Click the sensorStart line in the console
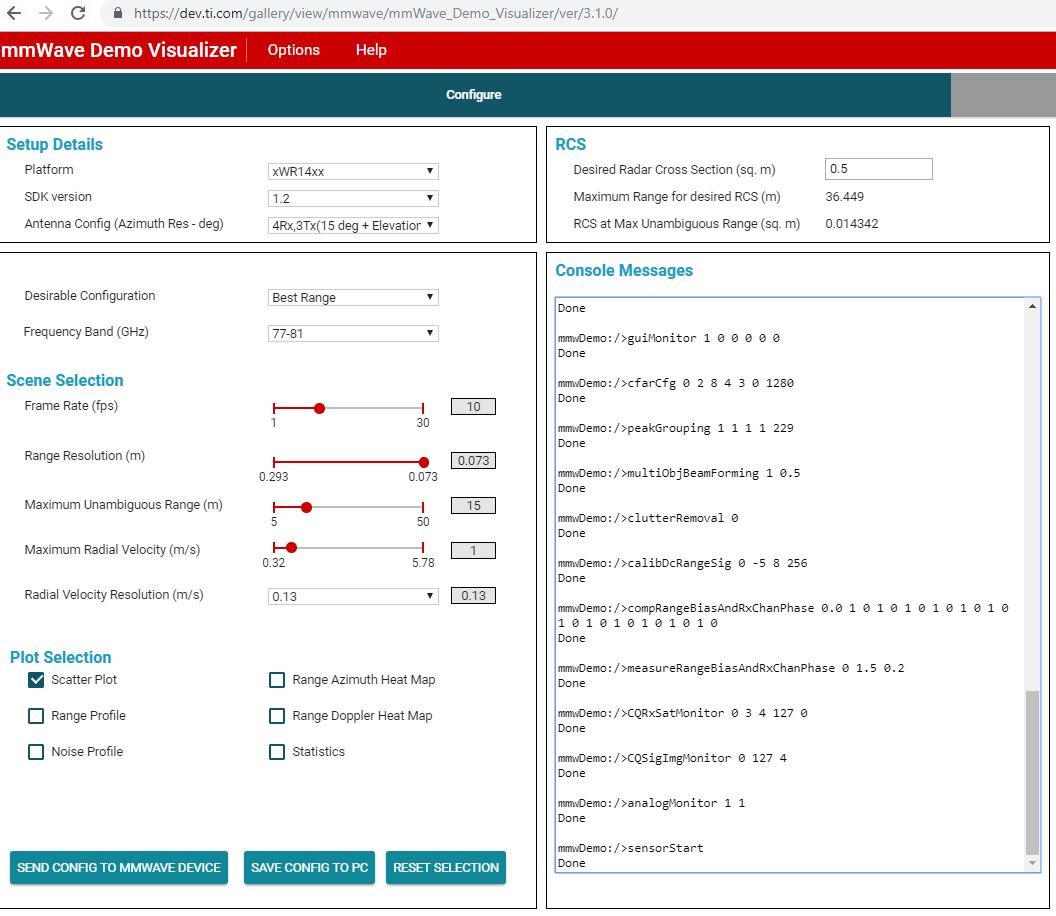Image resolution: width=1056 pixels, height=916 pixels. (x=630, y=848)
